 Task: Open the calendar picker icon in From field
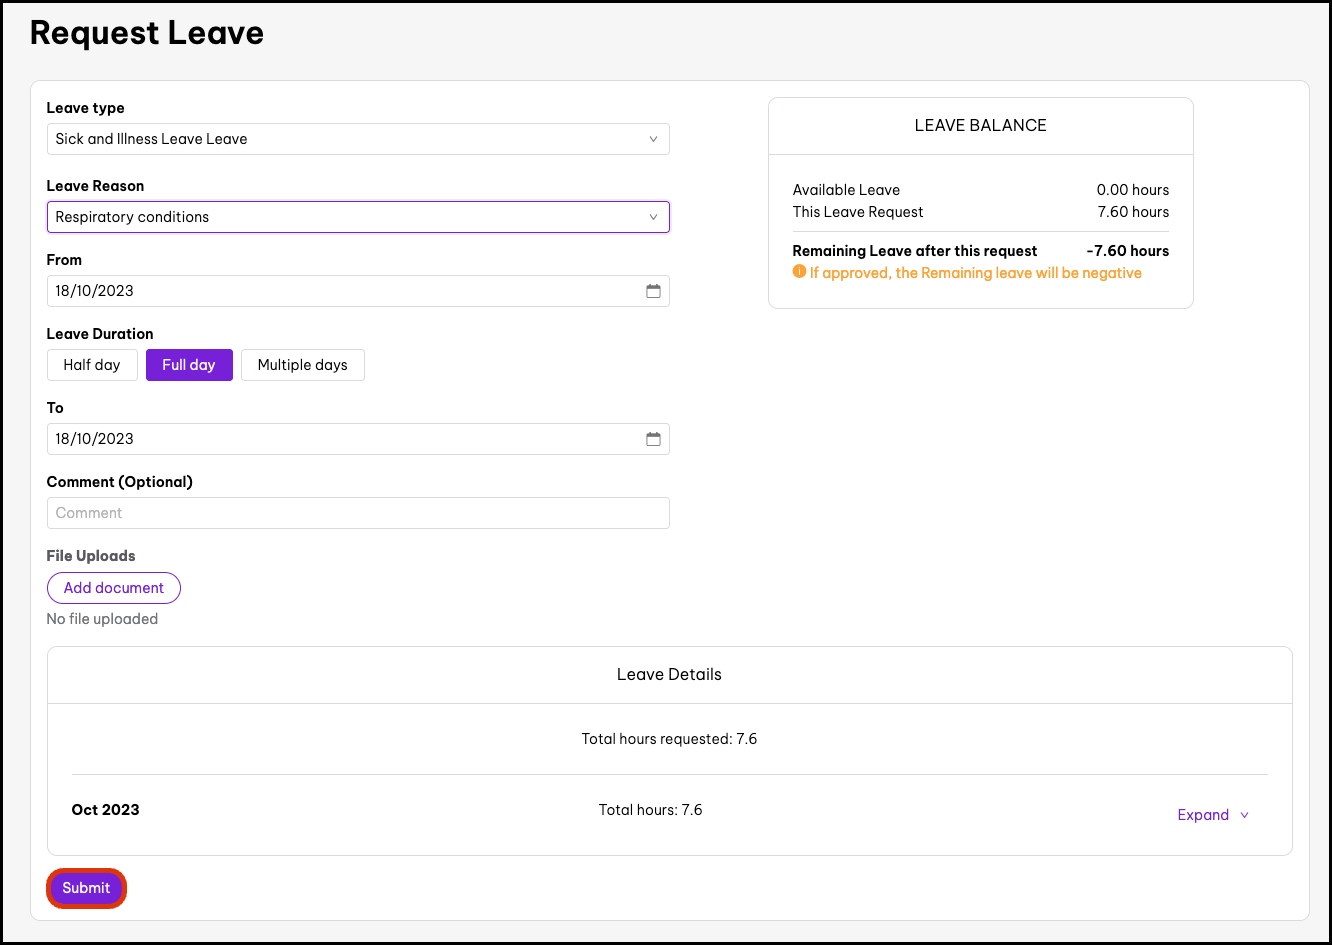pyautogui.click(x=653, y=291)
